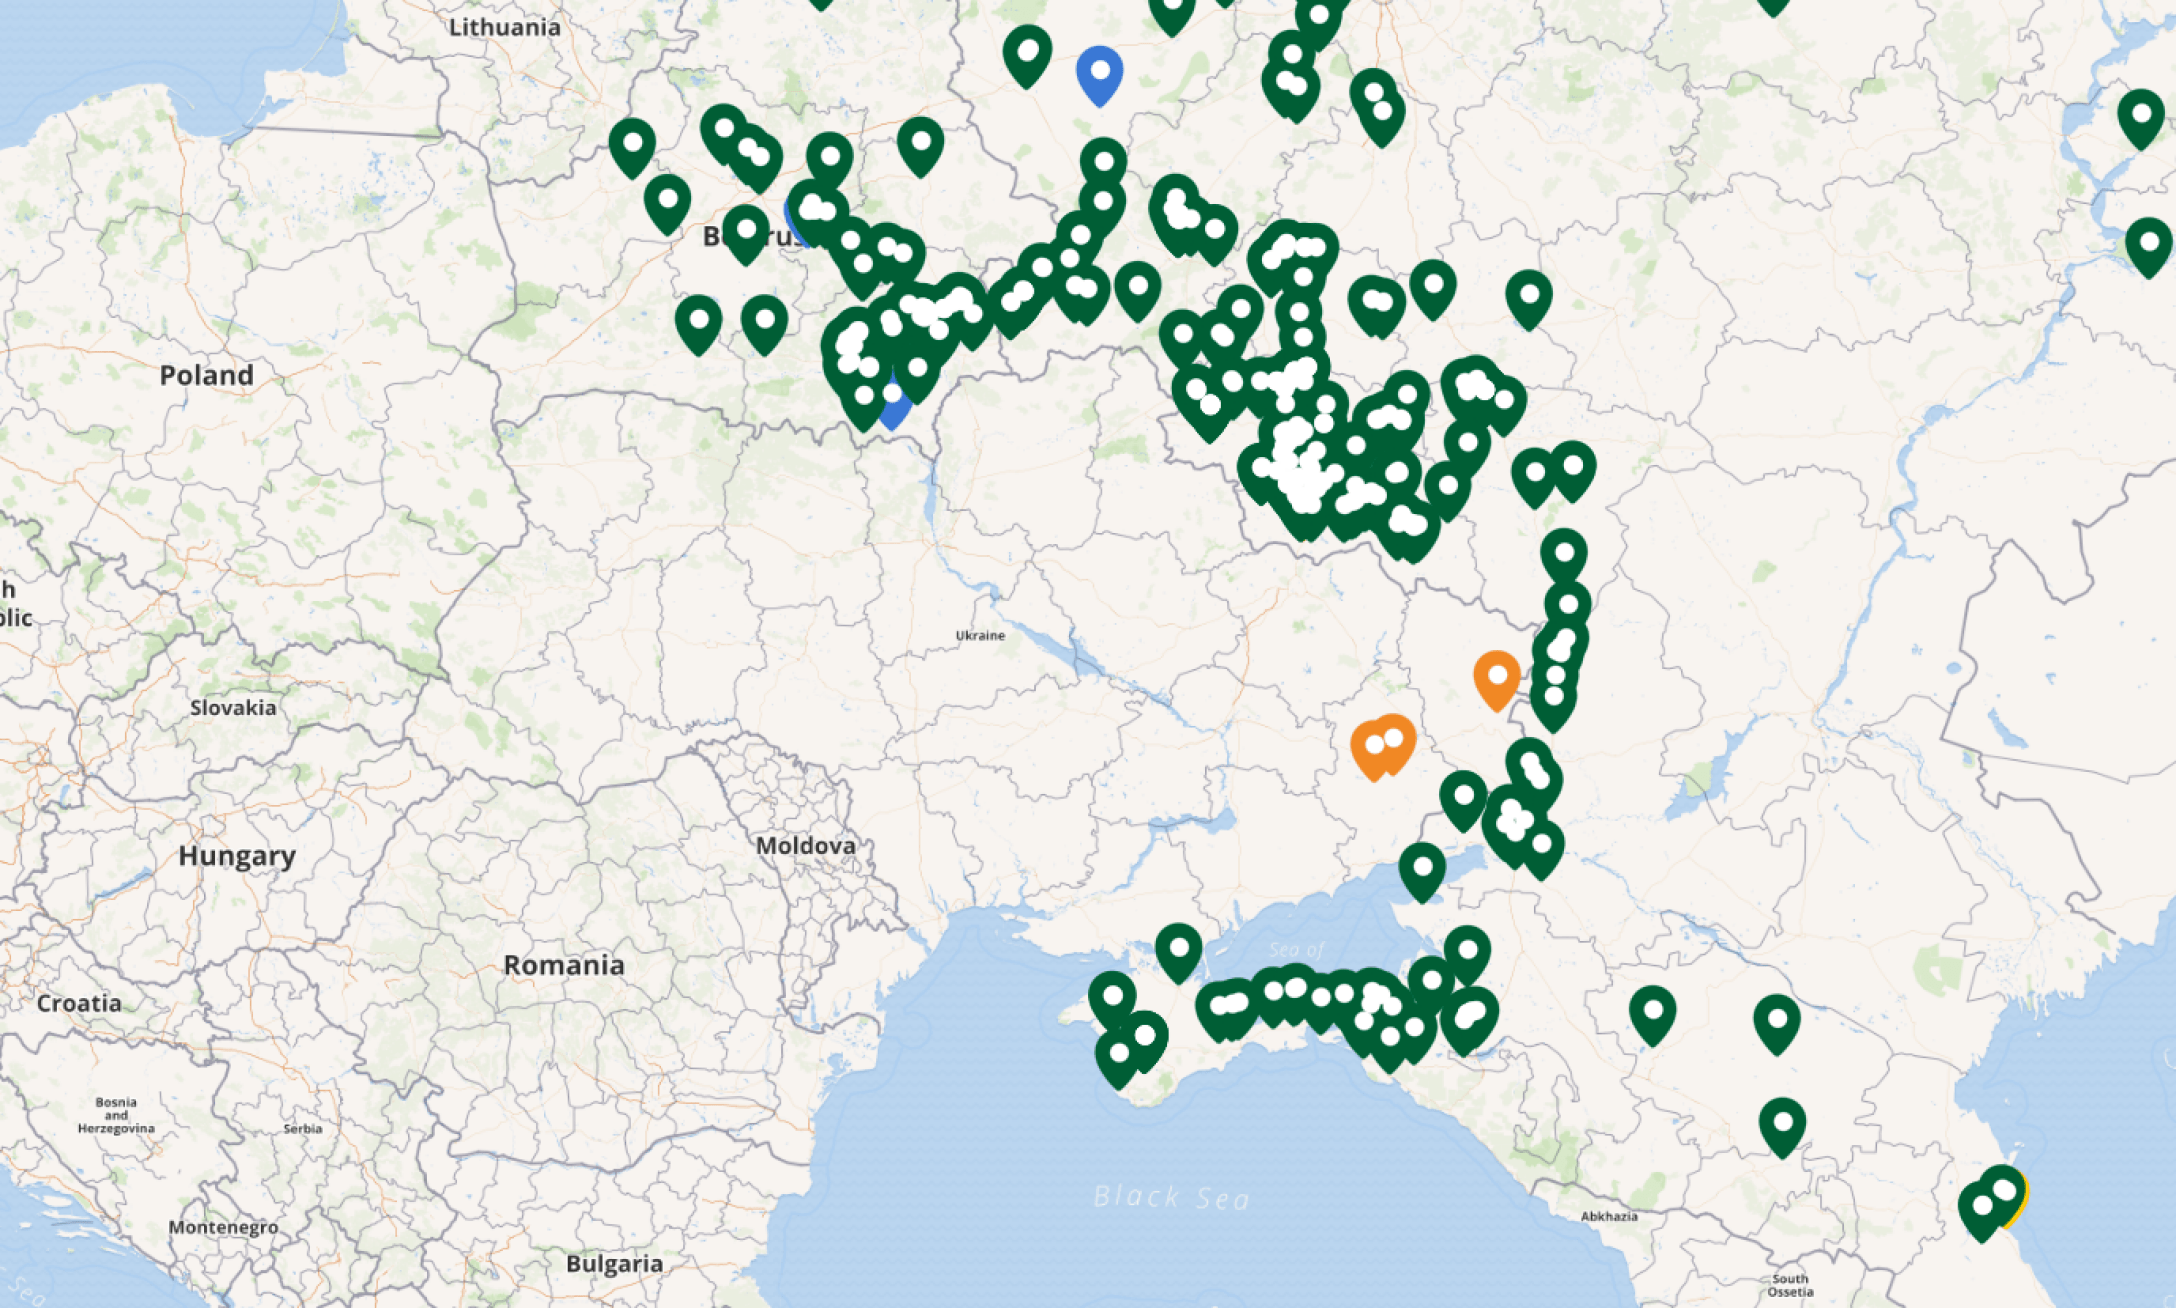Click the Romania country label
2176x1308 pixels.
(564, 965)
